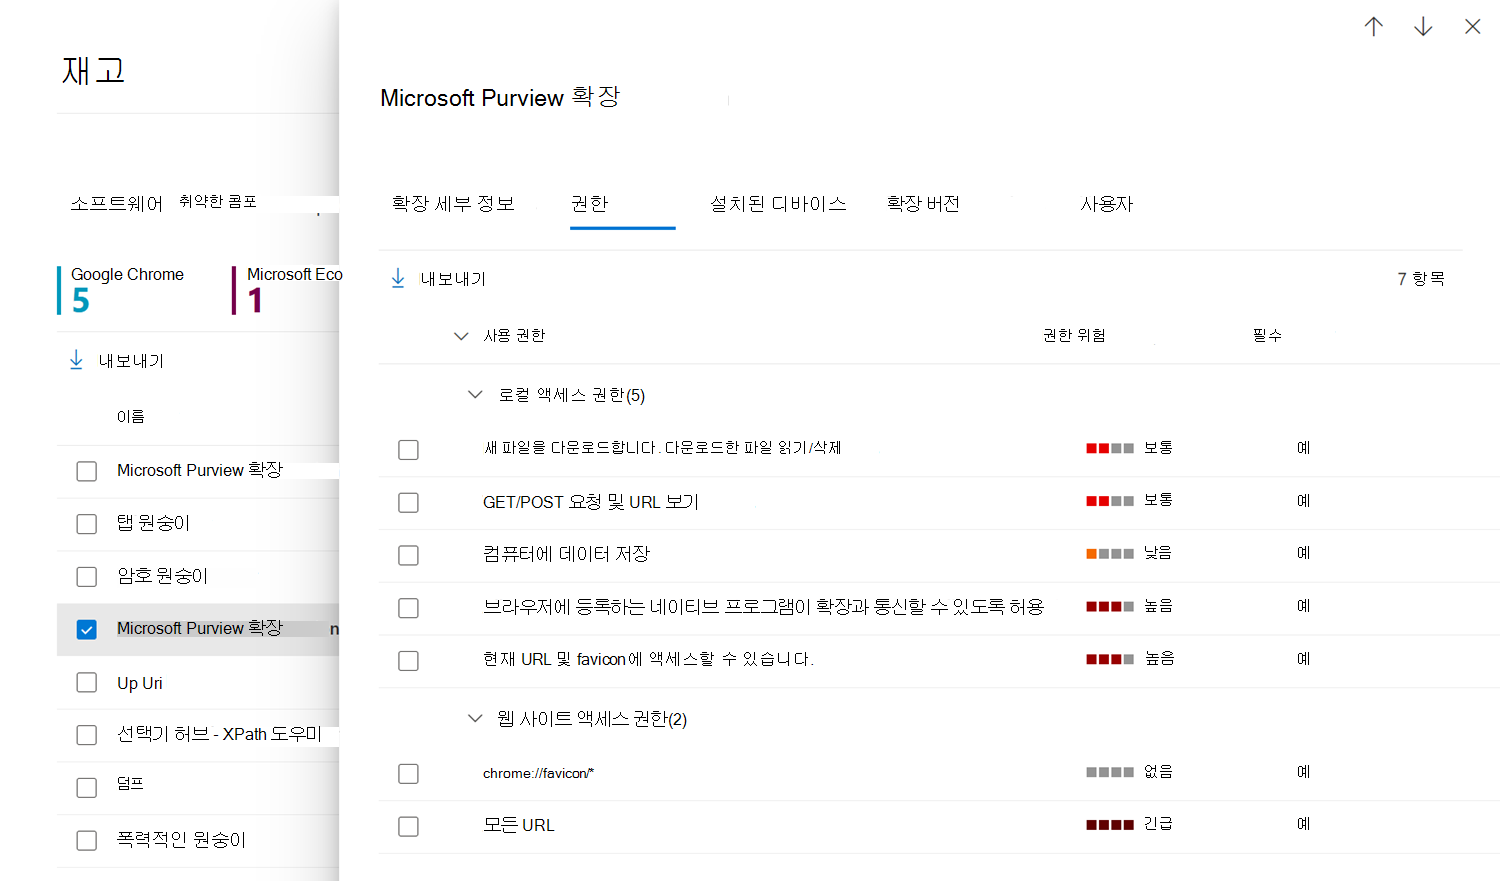Open the 탭 원숭이 extension name
Screen dimensions: 1500x882
coord(153,523)
